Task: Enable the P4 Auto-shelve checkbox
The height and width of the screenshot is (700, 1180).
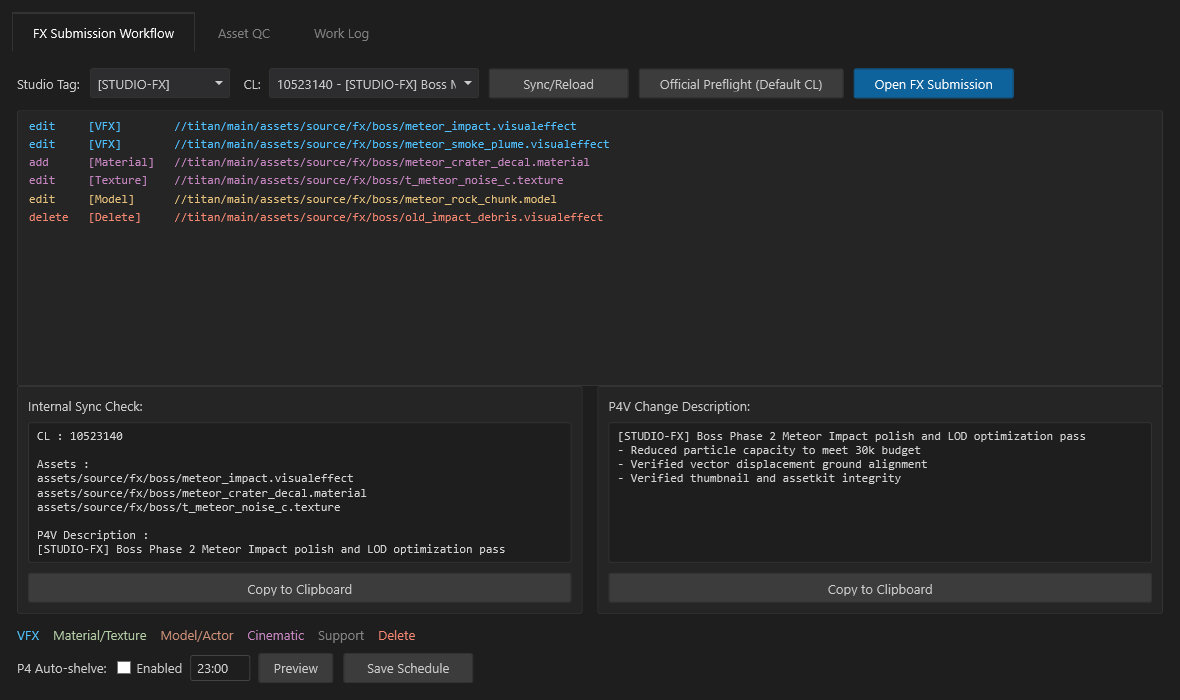Action: (x=124, y=668)
